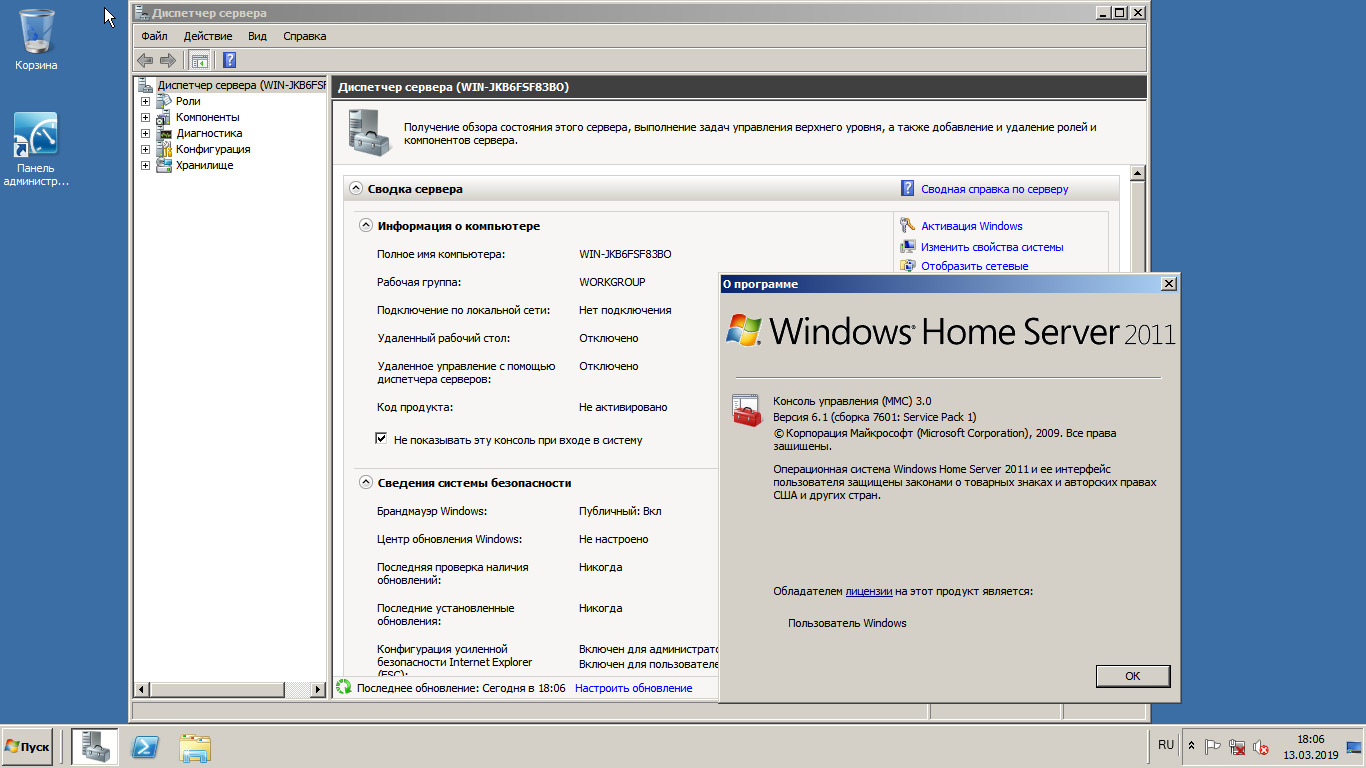Screen dimensions: 1366x768
Task: Click Настроить обновление link
Action: (633, 688)
